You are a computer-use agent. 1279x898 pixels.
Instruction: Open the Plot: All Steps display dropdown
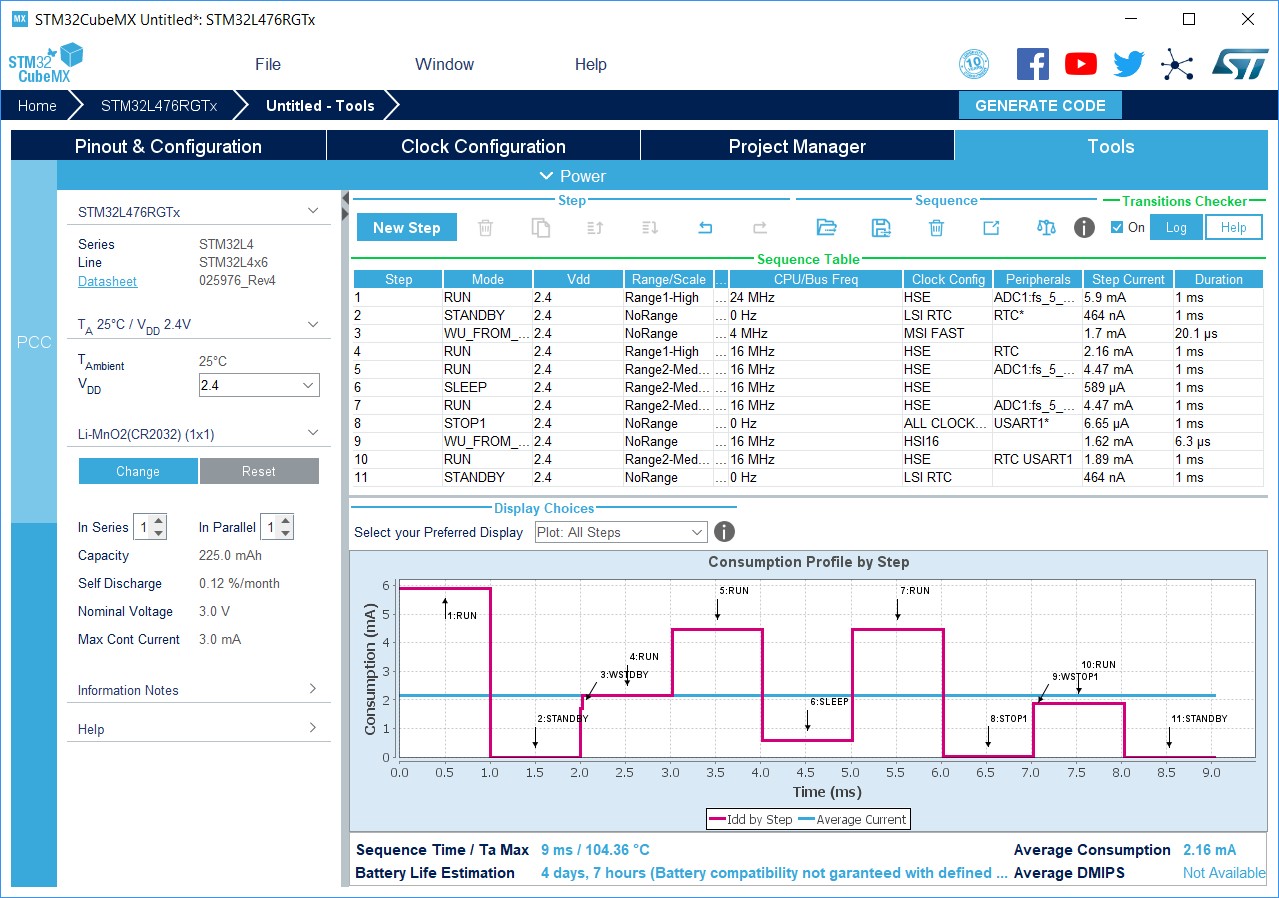tap(621, 532)
